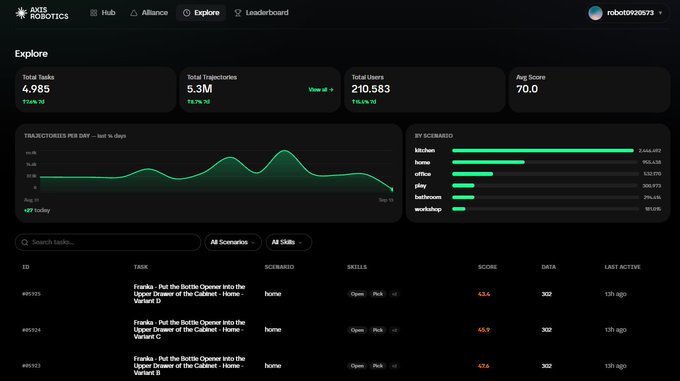Sort by the SCENARIO column header
680x381 pixels.
click(x=279, y=267)
